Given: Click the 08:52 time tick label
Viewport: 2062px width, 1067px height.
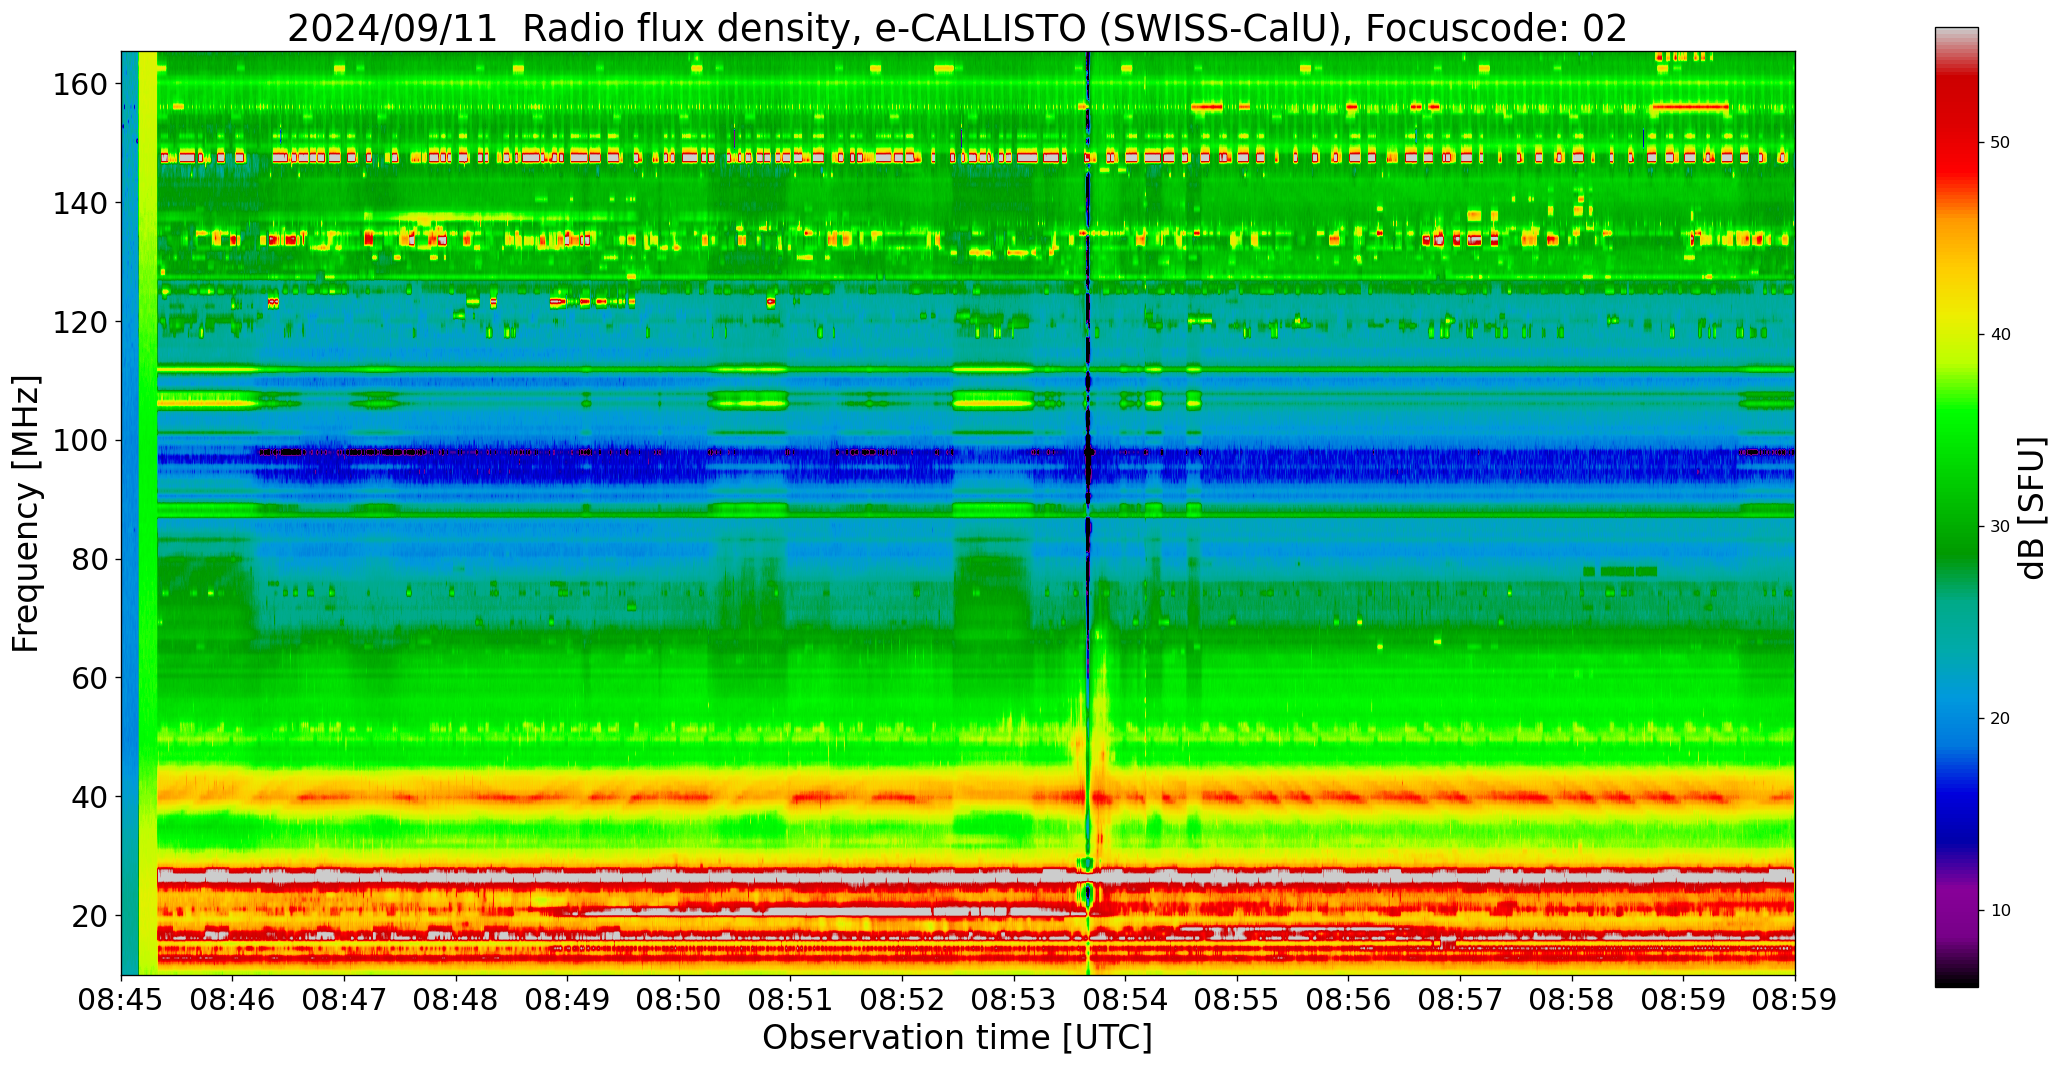Looking at the screenshot, I should coord(902,1001).
